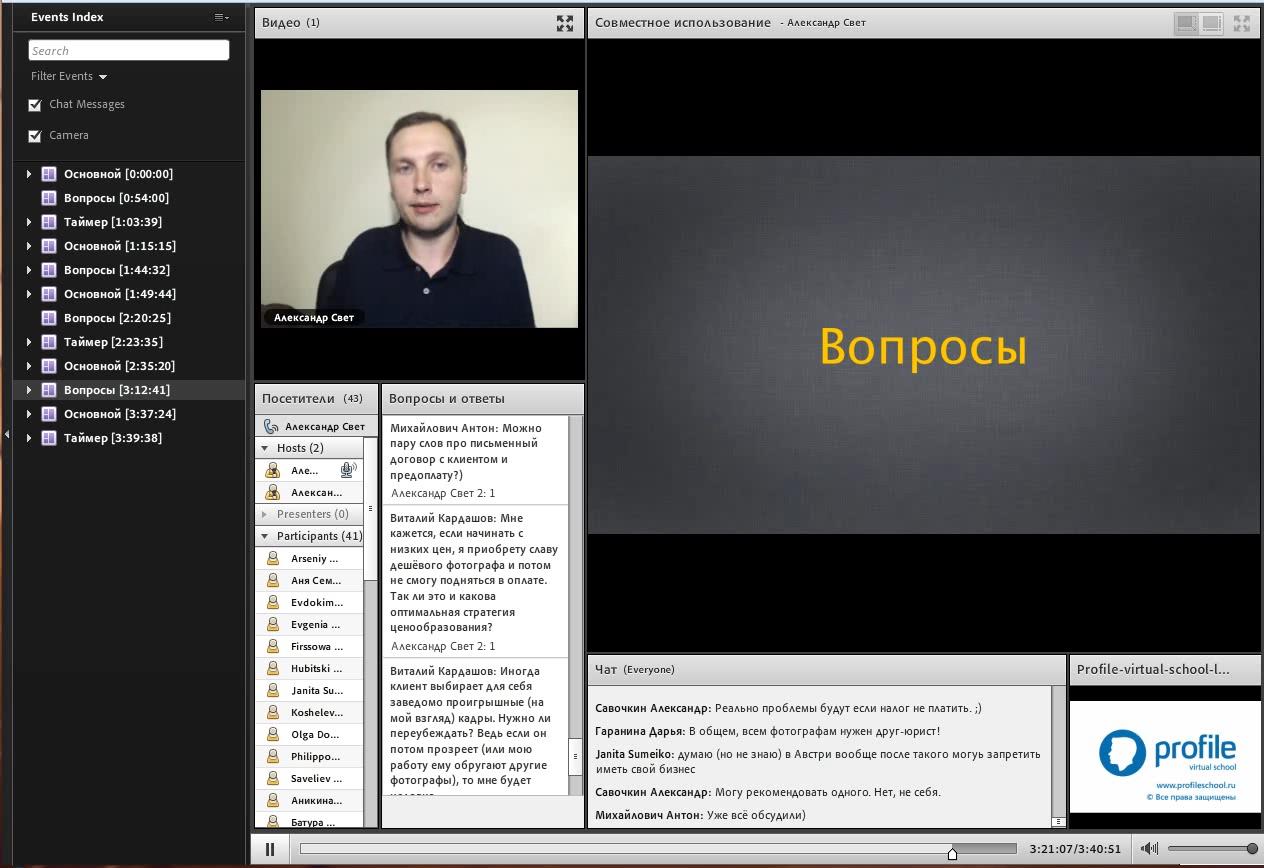Click the Profile virtual school logo
Screen dimensions: 1264x868
tap(1166, 755)
